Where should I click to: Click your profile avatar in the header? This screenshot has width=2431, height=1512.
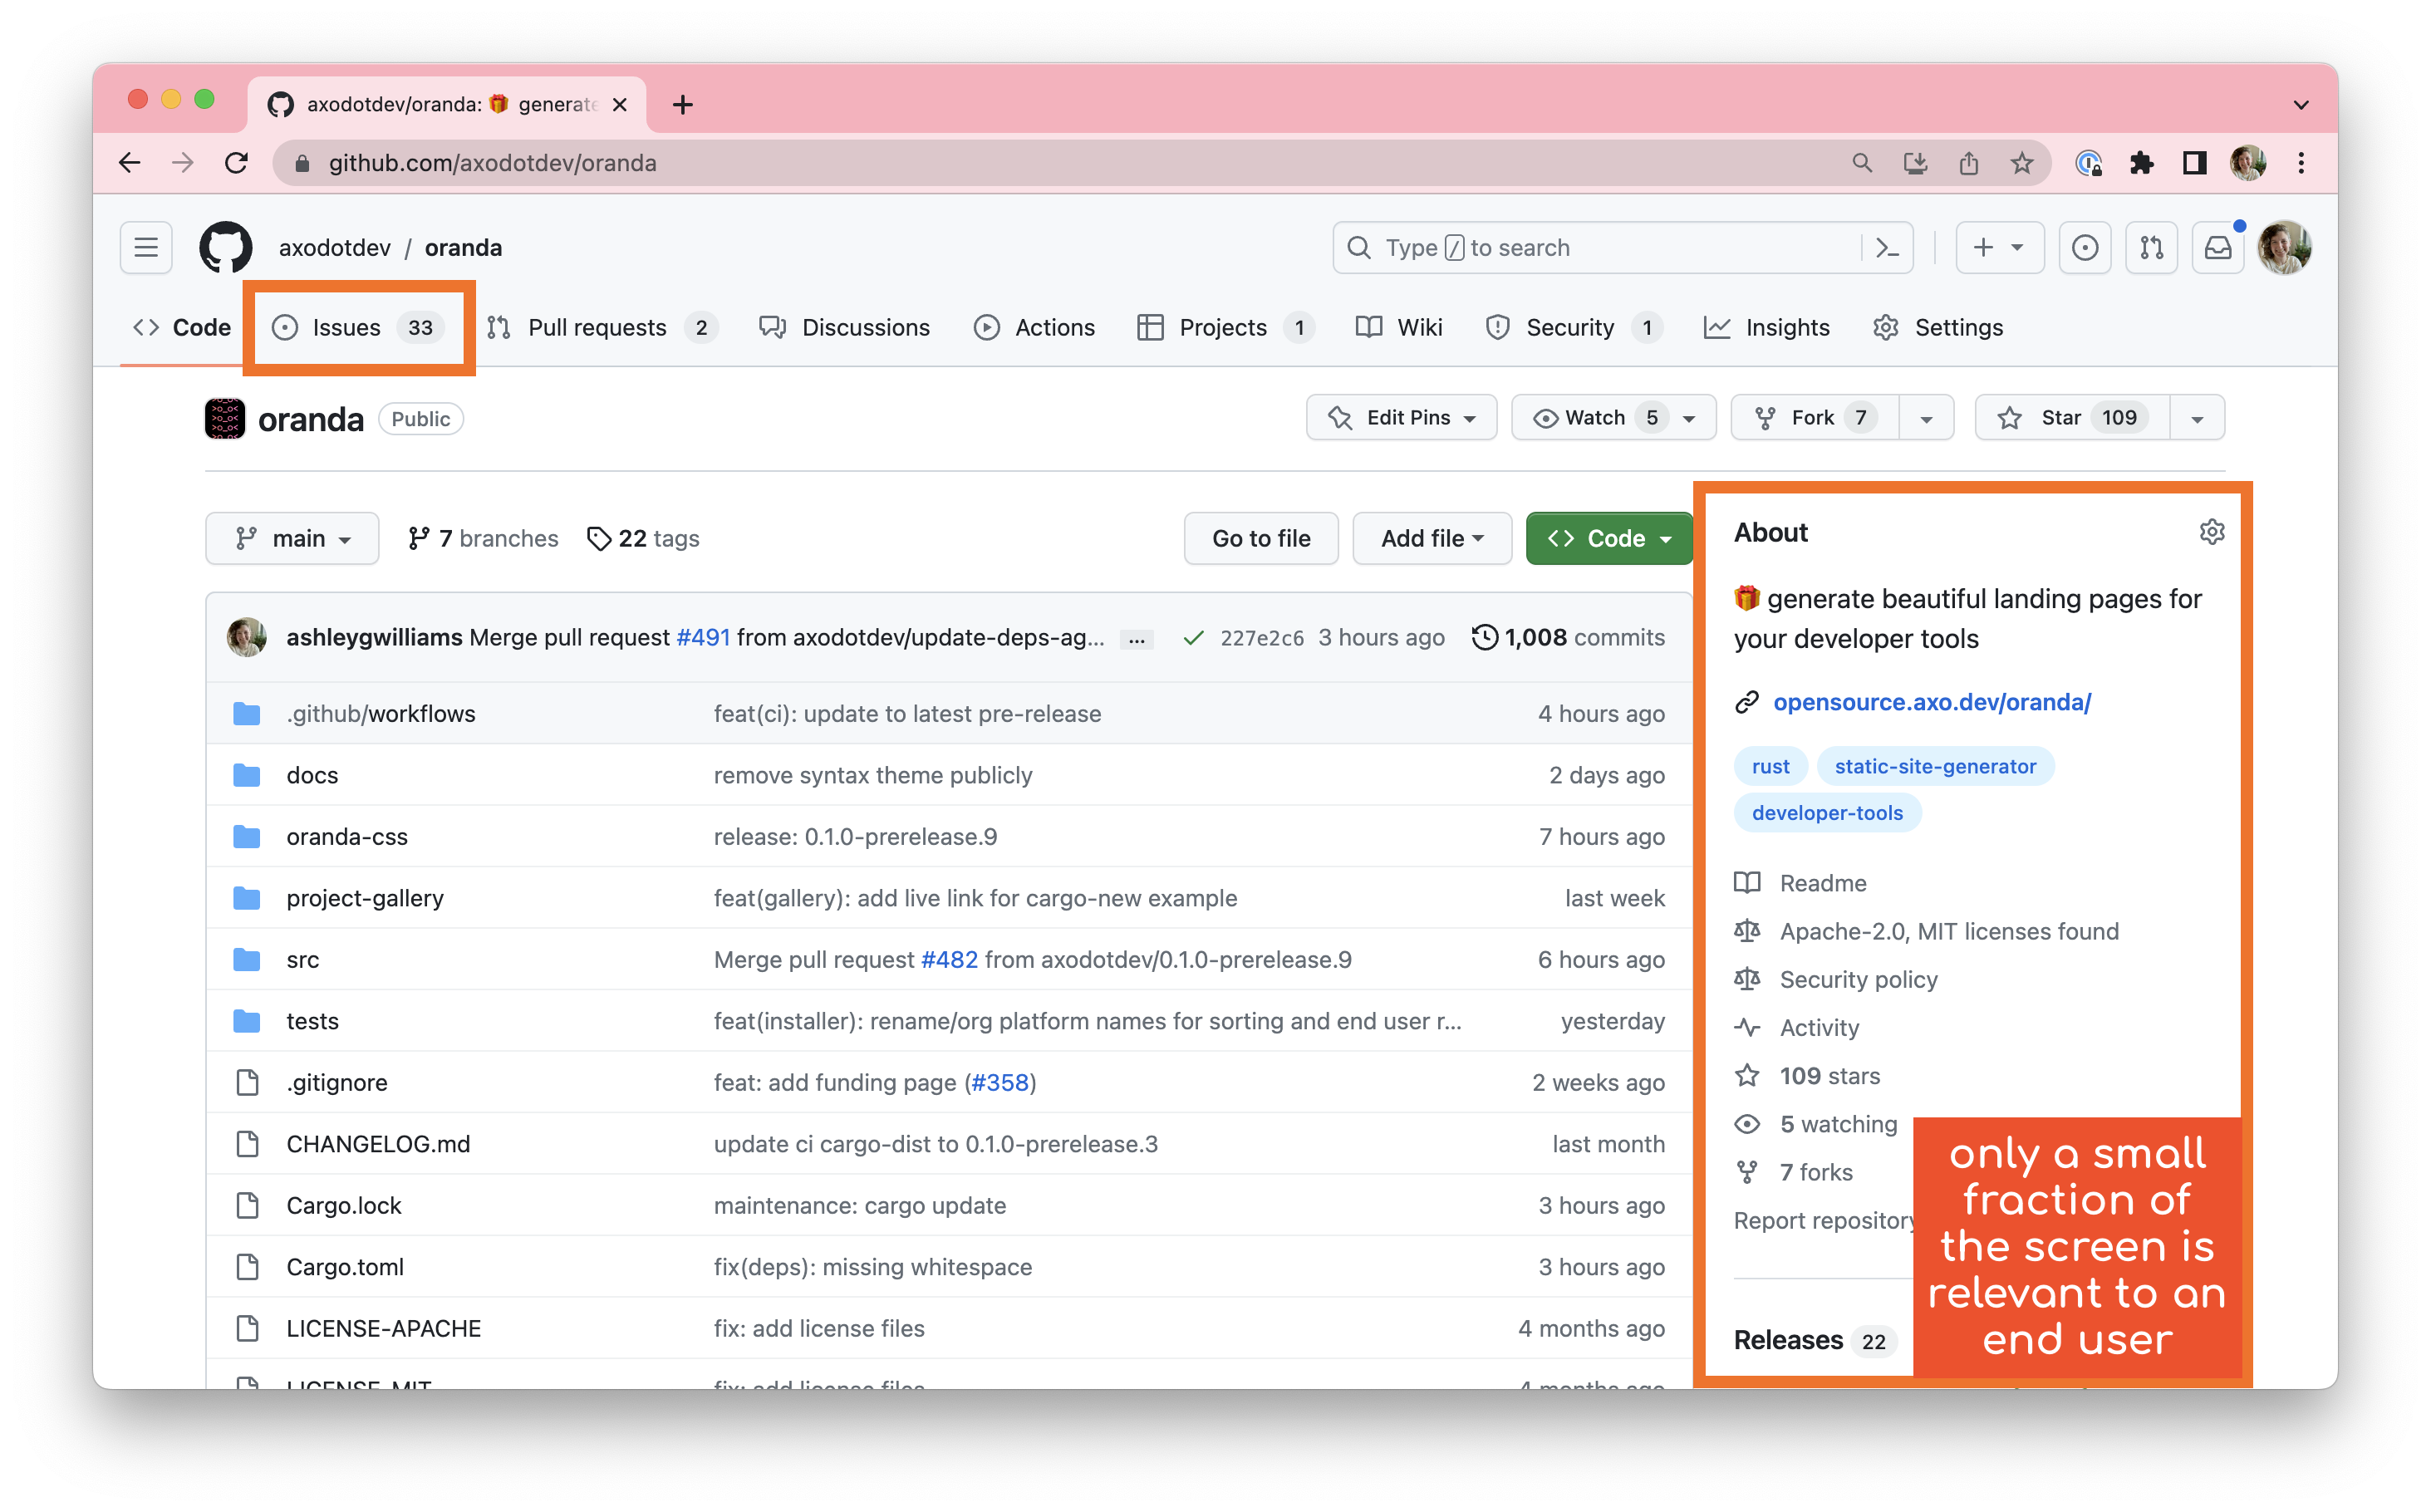pyautogui.click(x=2287, y=247)
